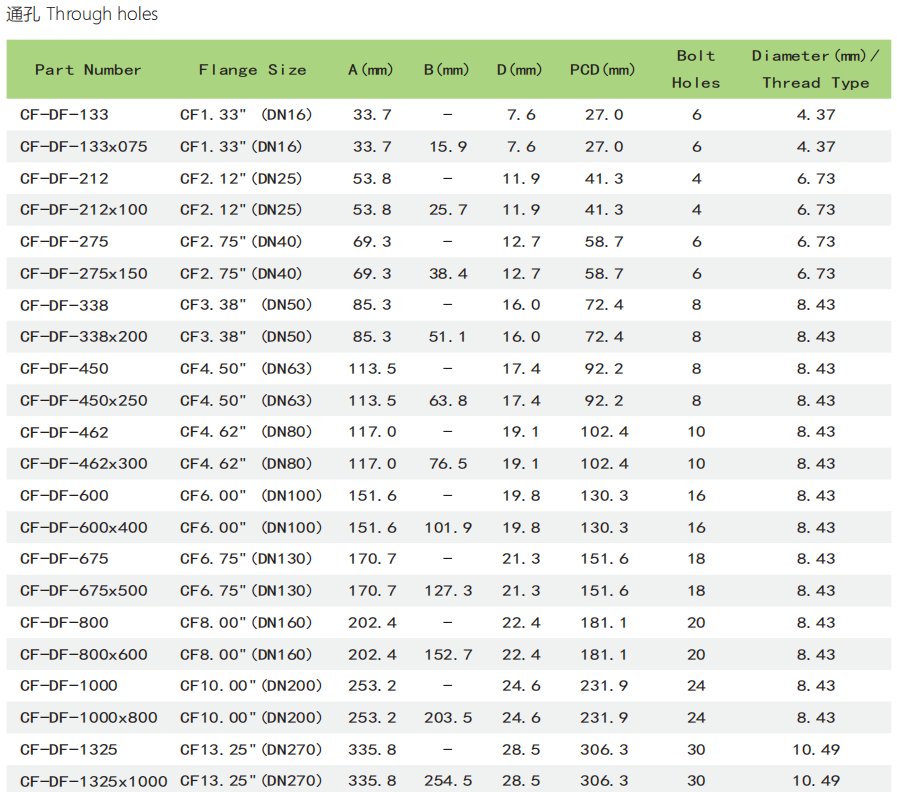
Task: Click the B value 101.9
Action: click(447, 528)
